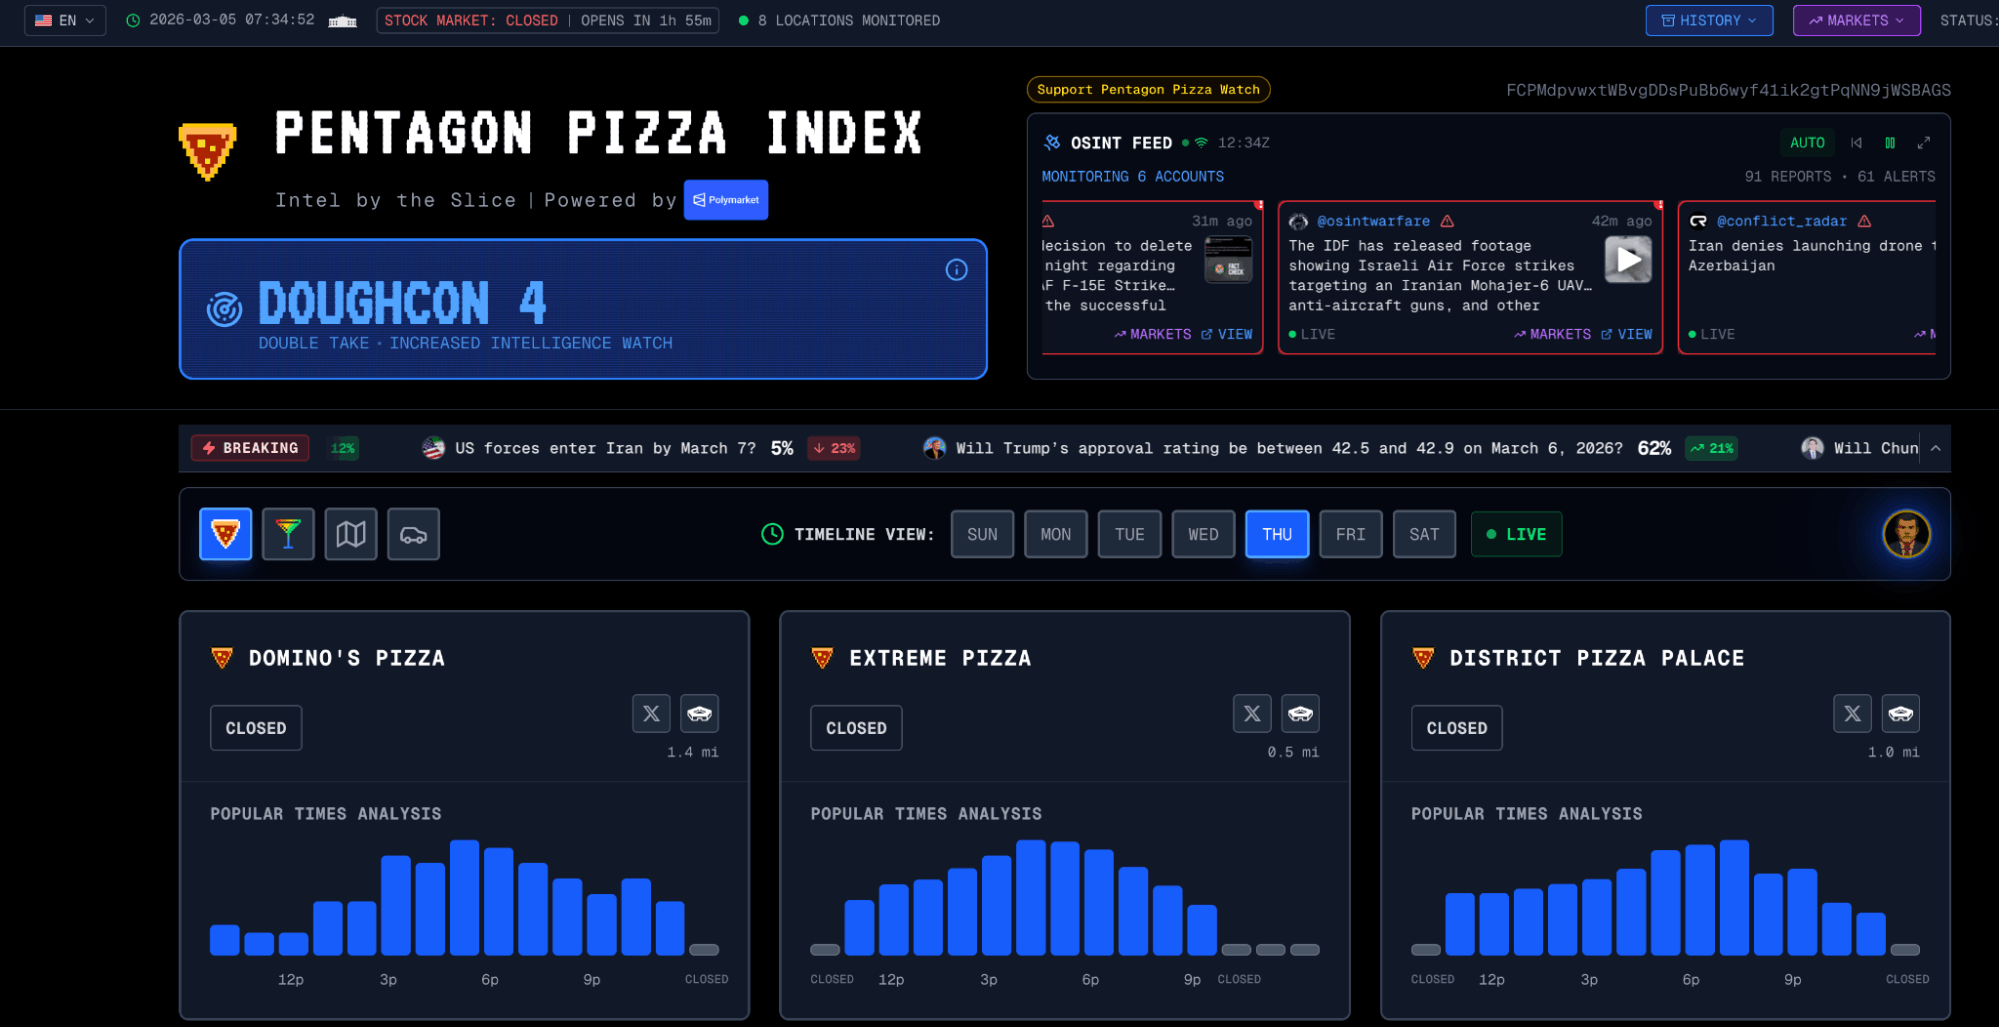Click tallest bar in Domino's popular times

tap(464, 898)
